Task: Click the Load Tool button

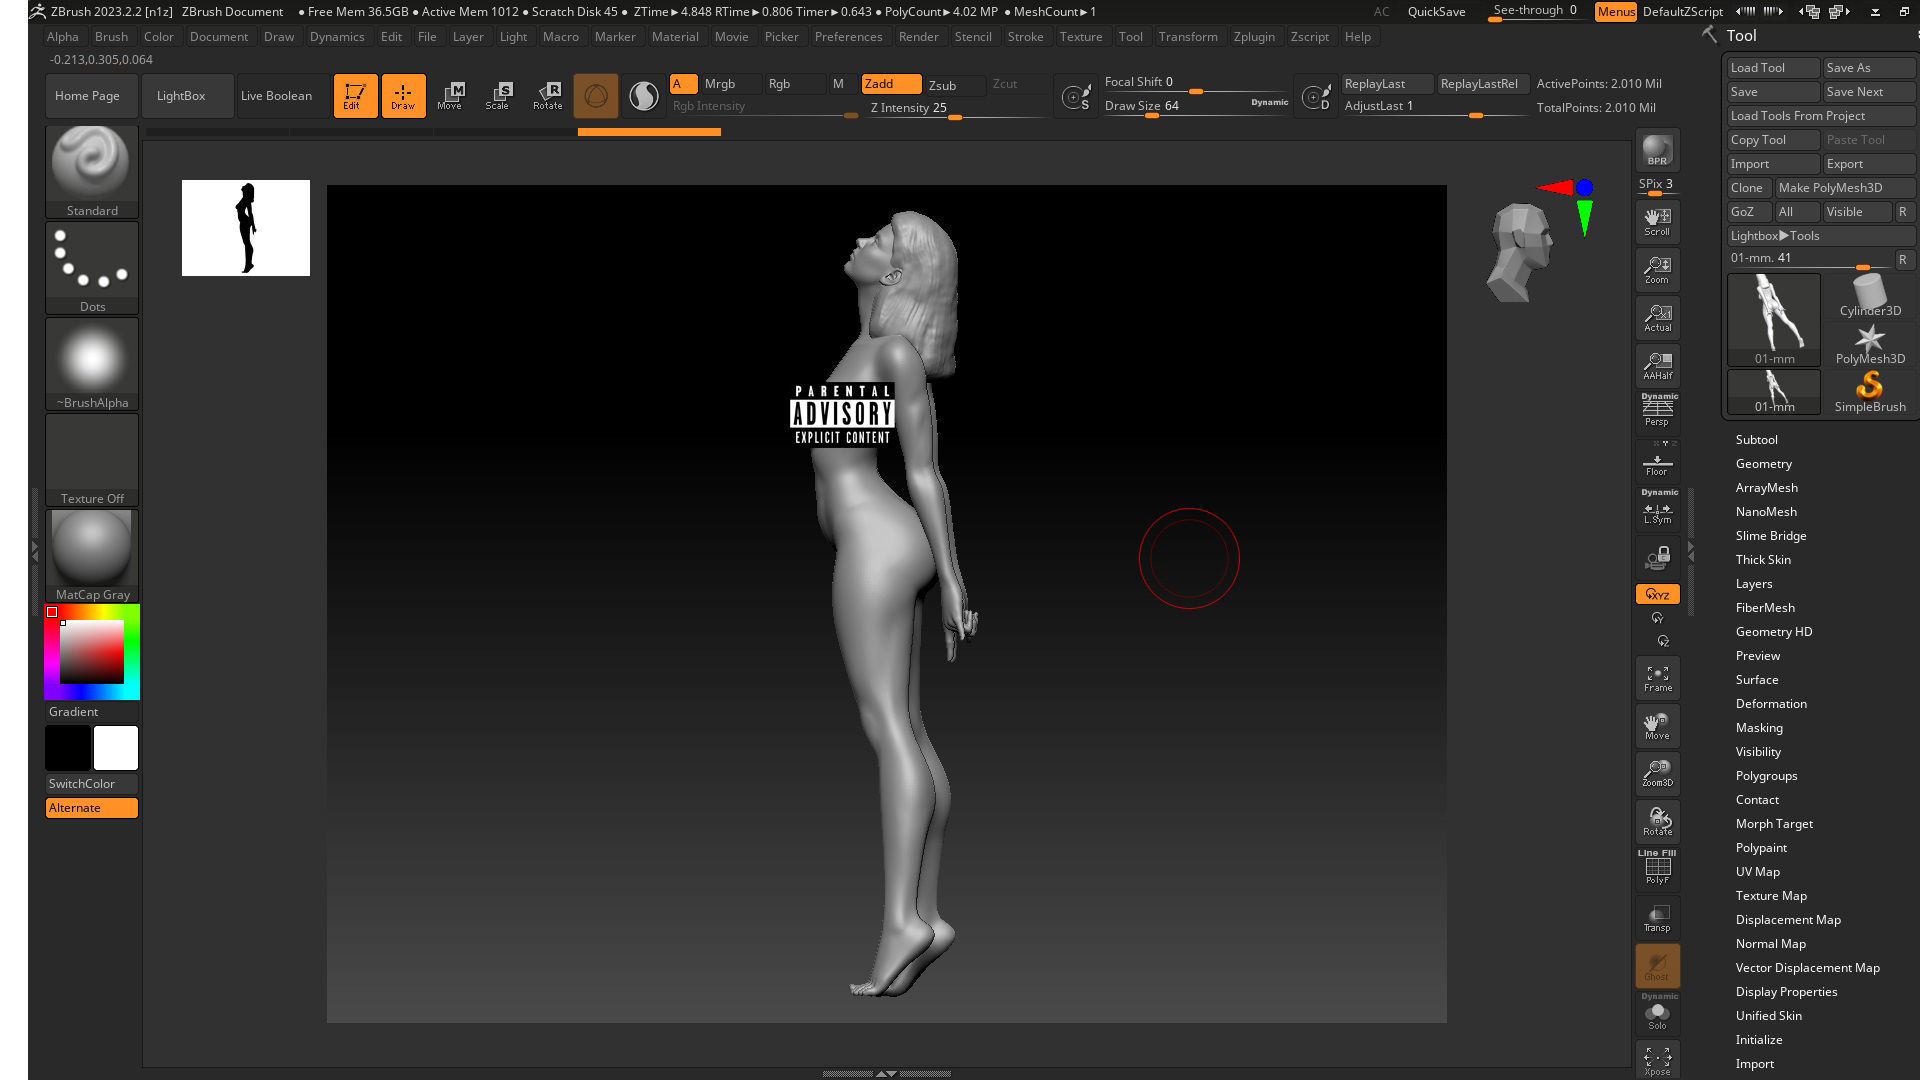Action: pos(1773,68)
